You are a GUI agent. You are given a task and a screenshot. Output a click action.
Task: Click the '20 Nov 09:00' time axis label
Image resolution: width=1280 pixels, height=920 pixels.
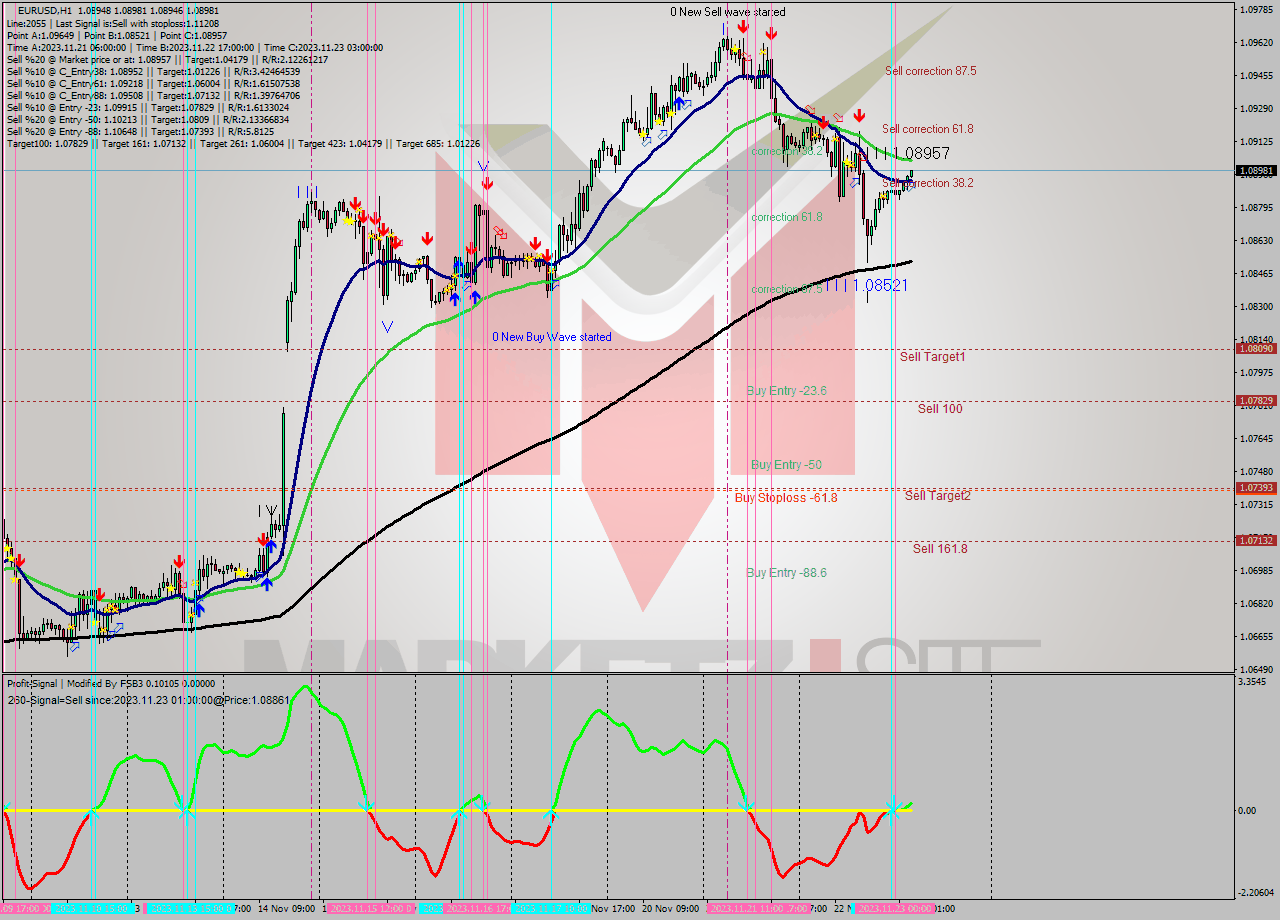point(670,908)
